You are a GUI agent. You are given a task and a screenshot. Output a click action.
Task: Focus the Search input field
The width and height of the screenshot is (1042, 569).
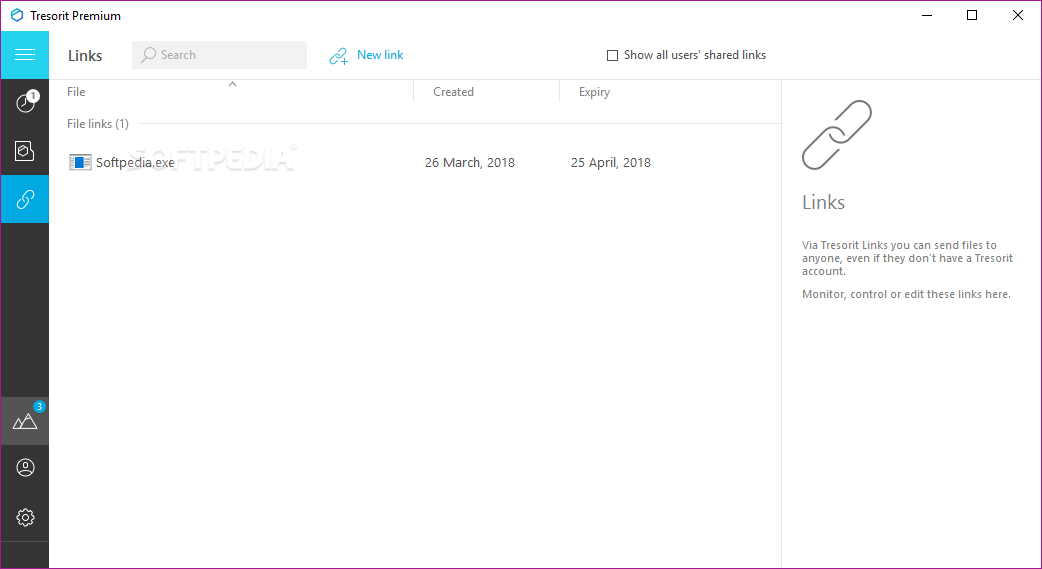pyautogui.click(x=219, y=55)
